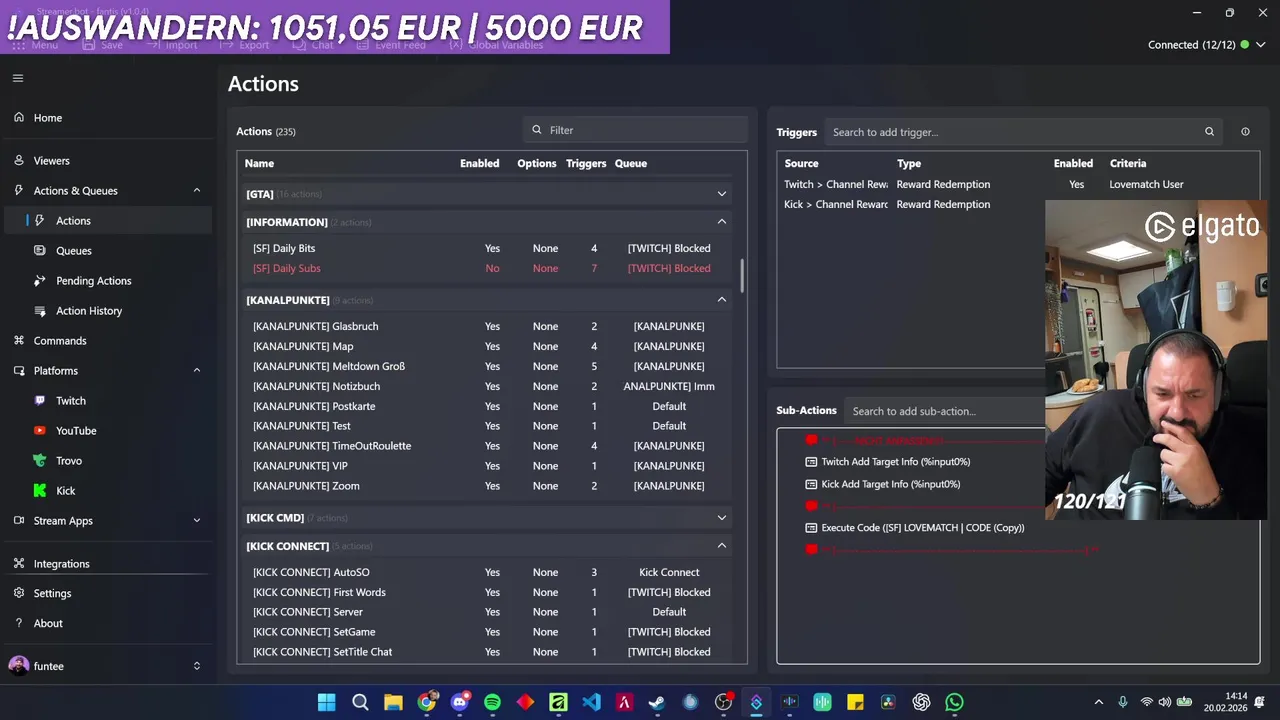Open Steam from the taskbar

point(657,703)
